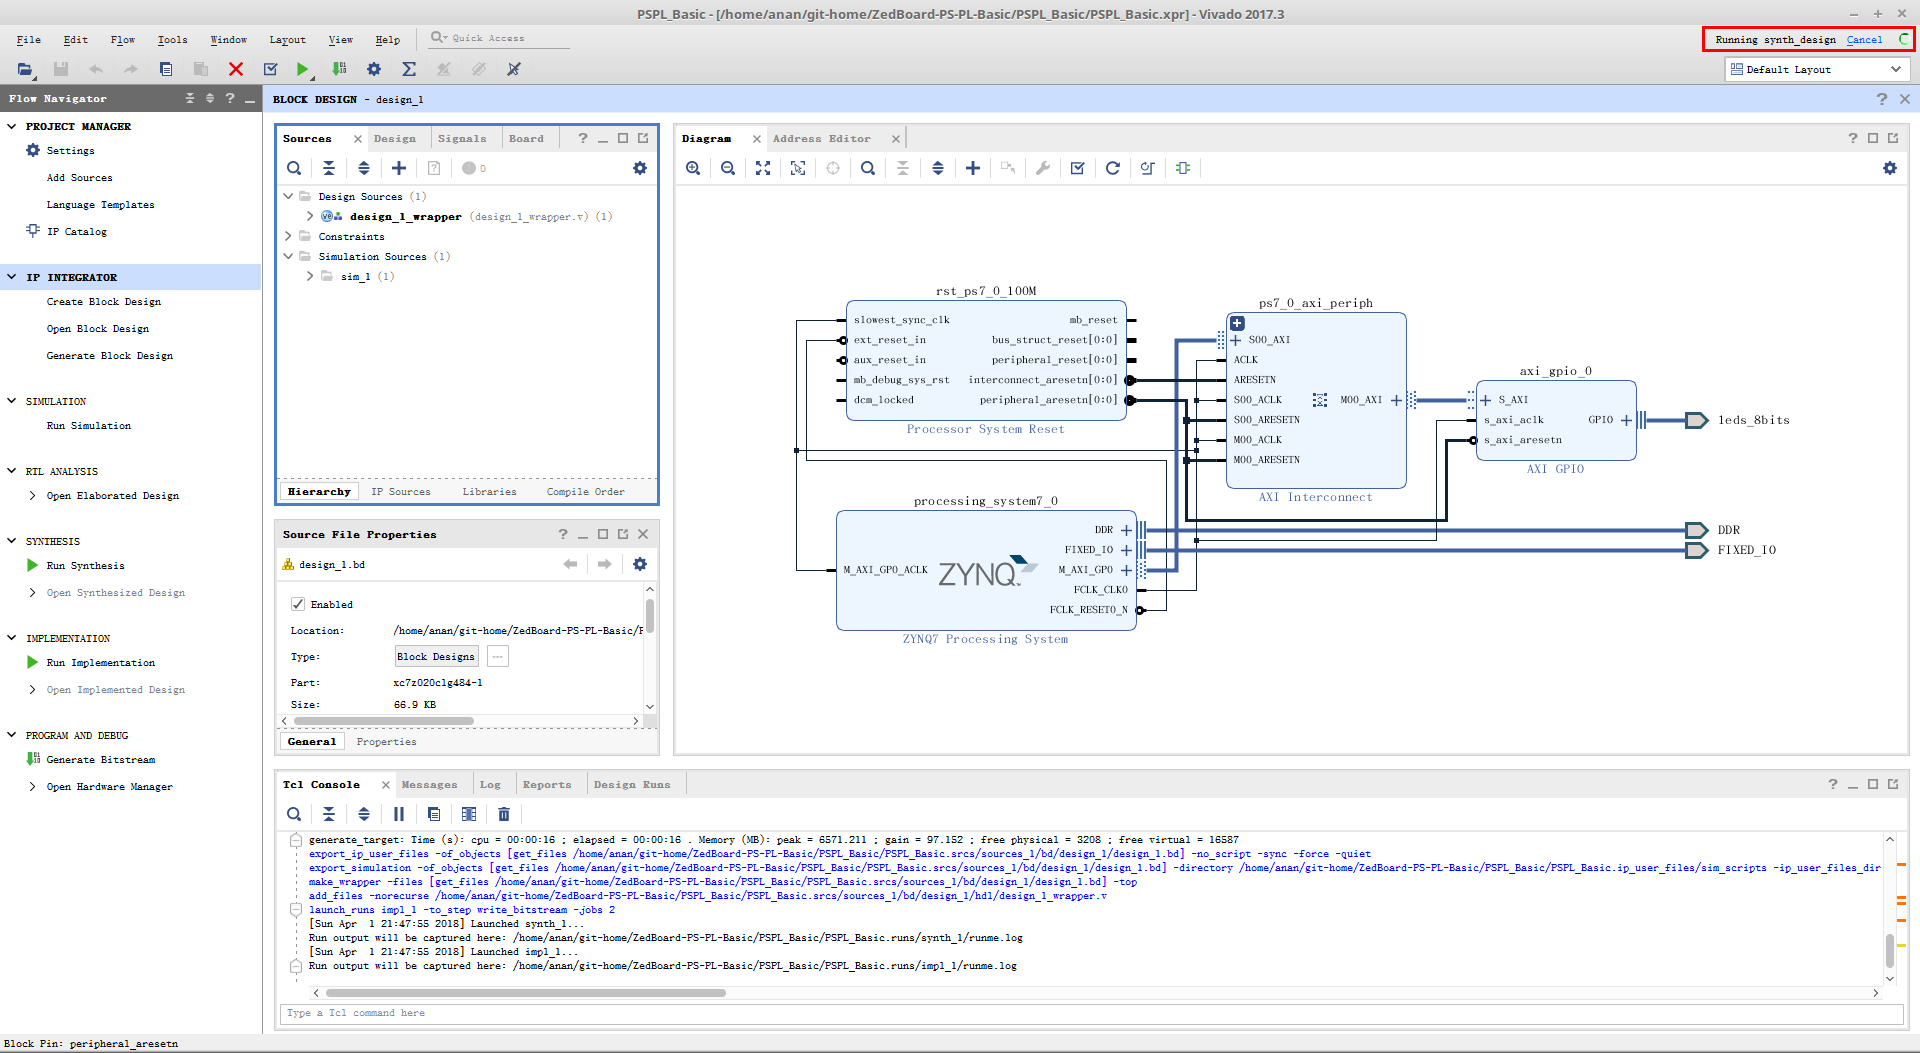Click Generate Bitstream toolbar icon
This screenshot has height=1053, width=1920.
coord(340,69)
